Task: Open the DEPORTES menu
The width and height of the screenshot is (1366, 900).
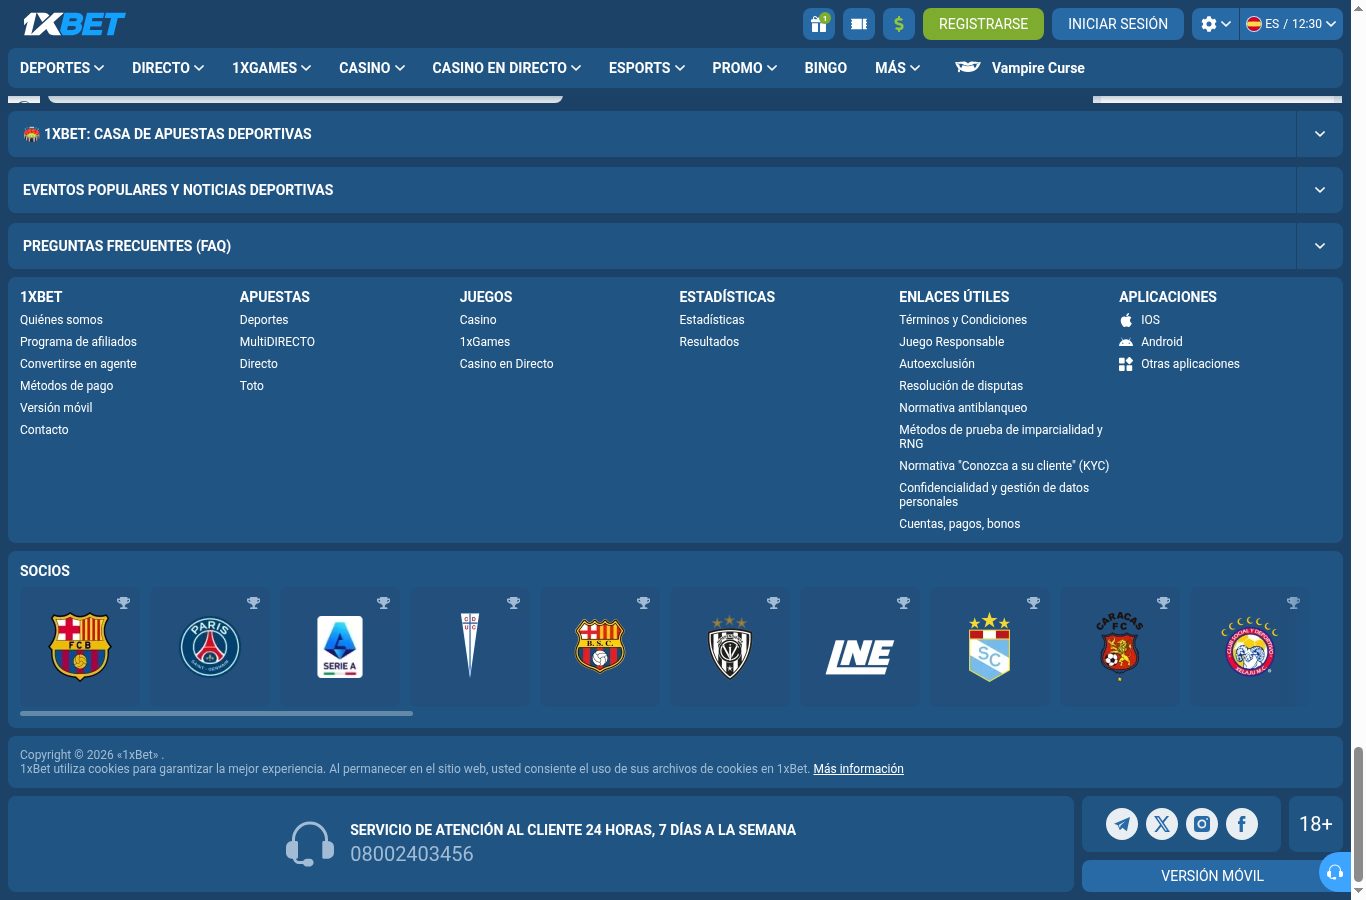Action: (62, 68)
